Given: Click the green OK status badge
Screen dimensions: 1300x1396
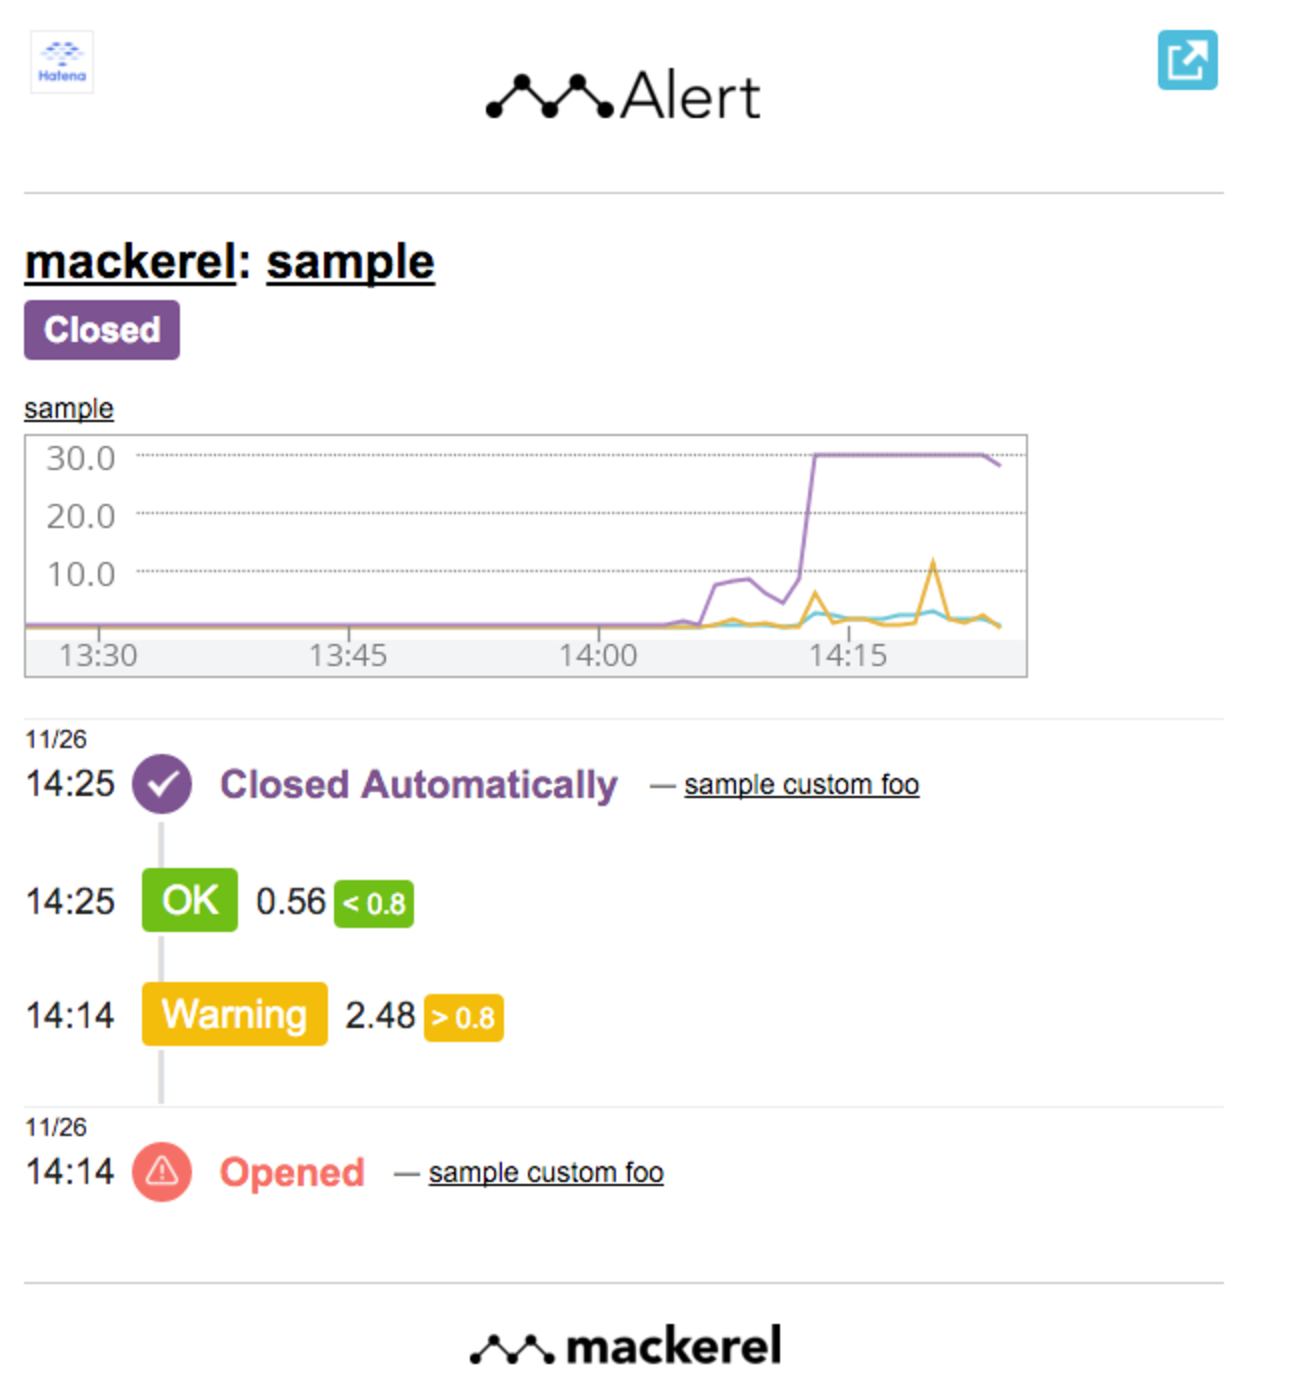Looking at the screenshot, I should [x=190, y=900].
